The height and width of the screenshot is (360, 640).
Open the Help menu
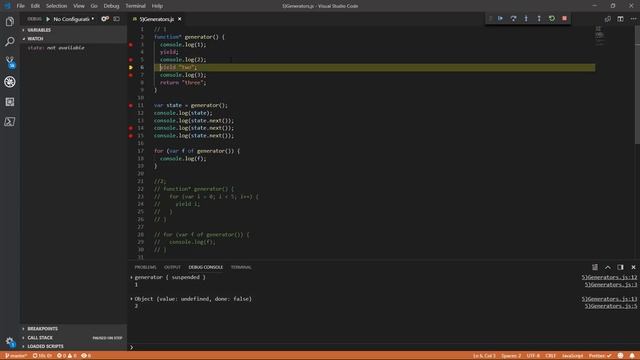click(x=157, y=6)
